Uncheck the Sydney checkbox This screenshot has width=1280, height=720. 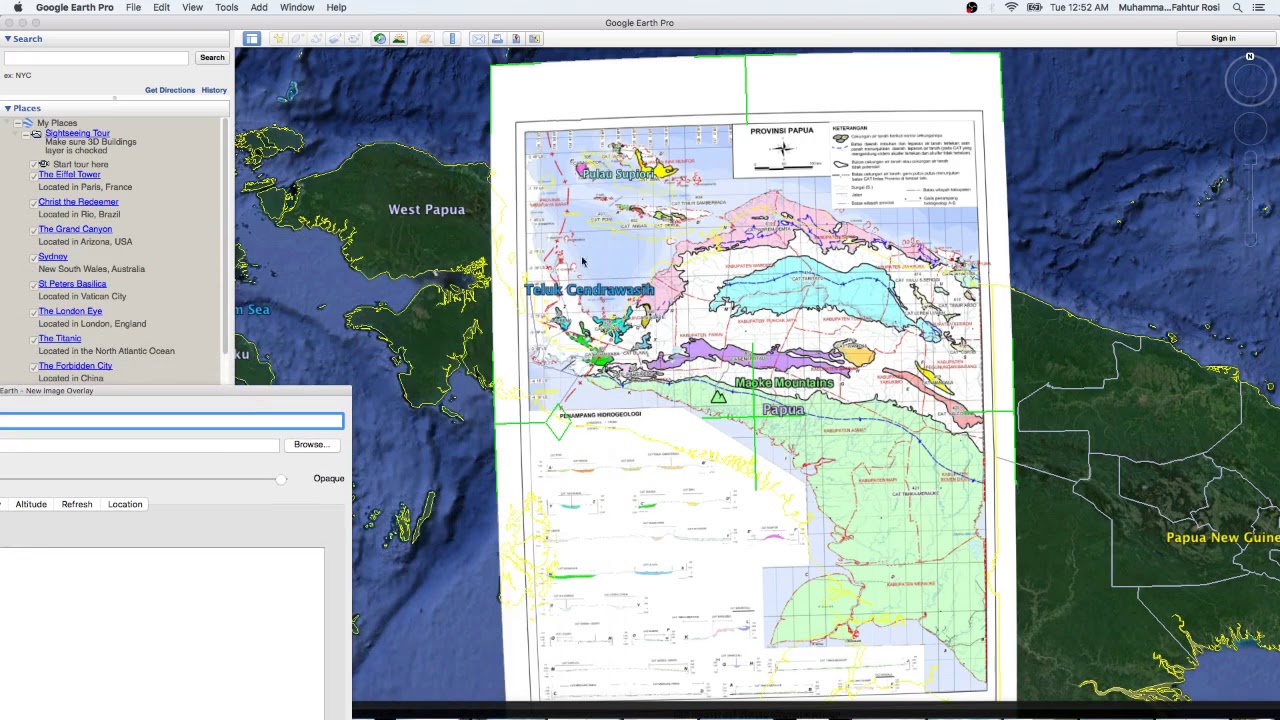pyautogui.click(x=33, y=257)
